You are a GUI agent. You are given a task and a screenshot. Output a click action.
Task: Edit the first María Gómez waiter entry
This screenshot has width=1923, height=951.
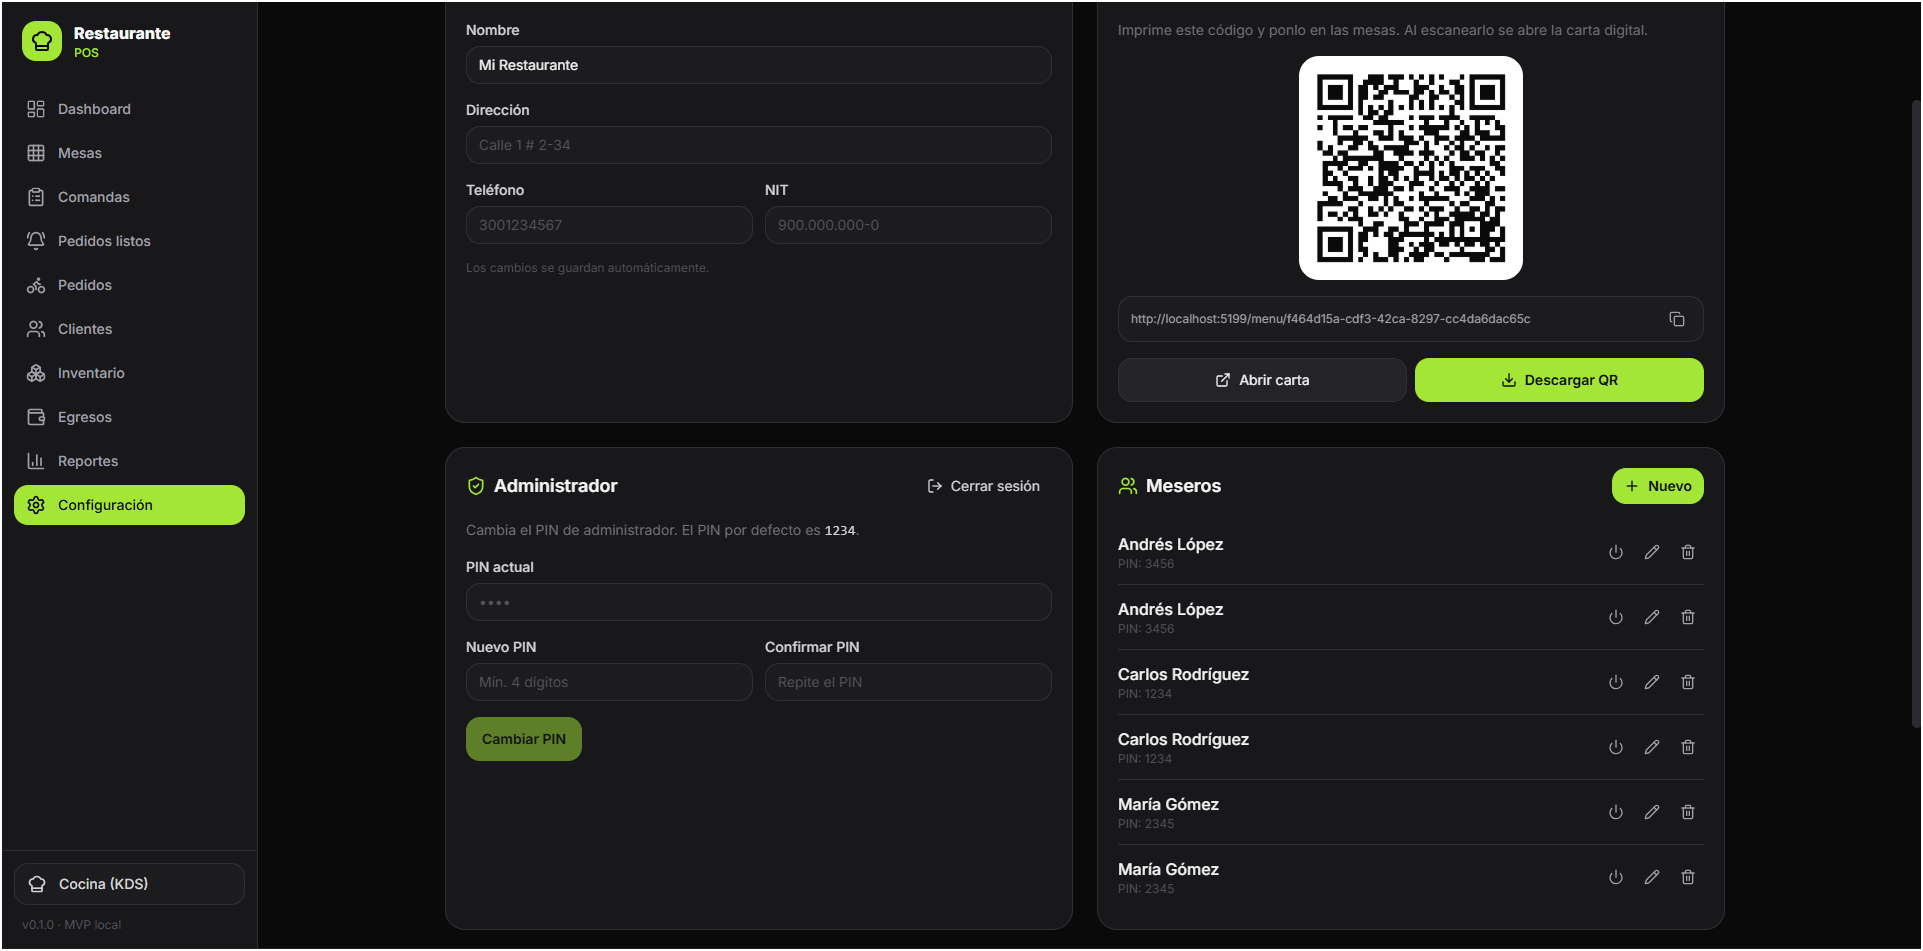click(1652, 812)
